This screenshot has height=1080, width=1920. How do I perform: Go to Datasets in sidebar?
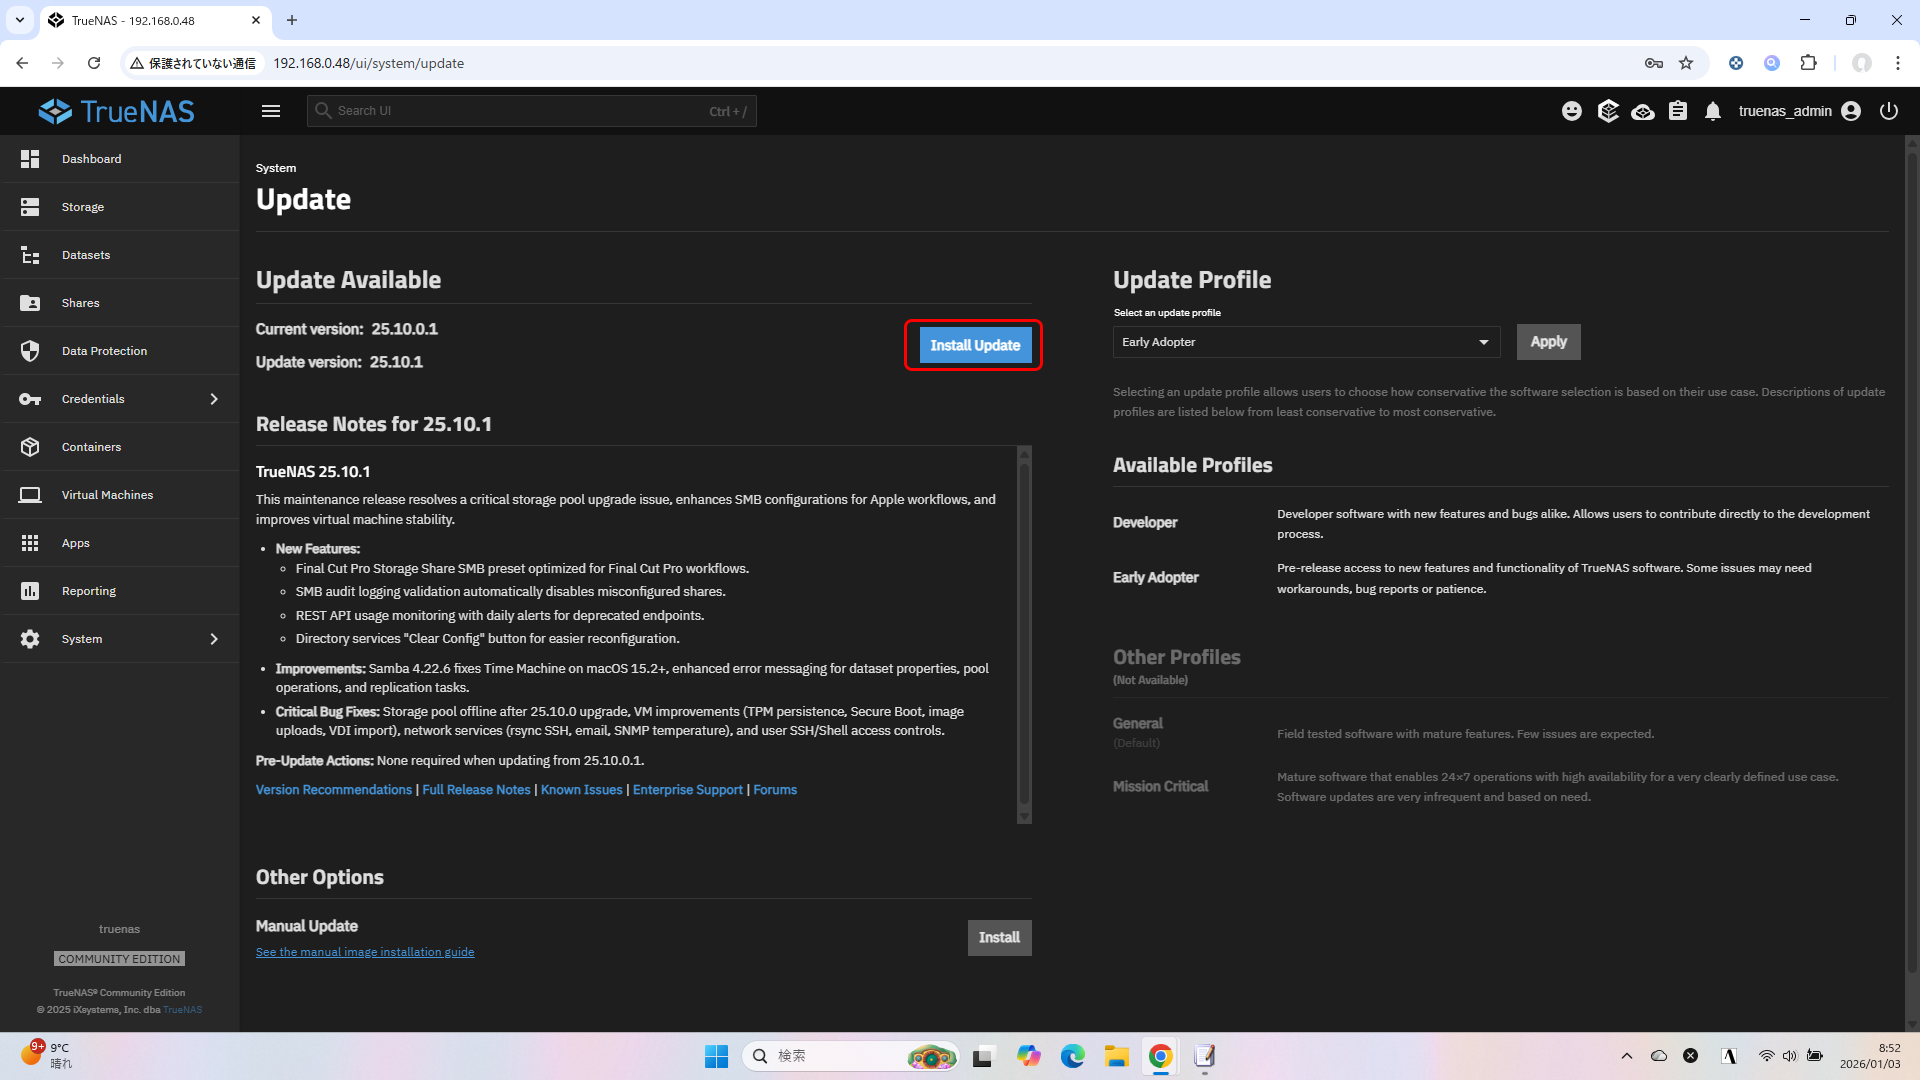(x=86, y=255)
